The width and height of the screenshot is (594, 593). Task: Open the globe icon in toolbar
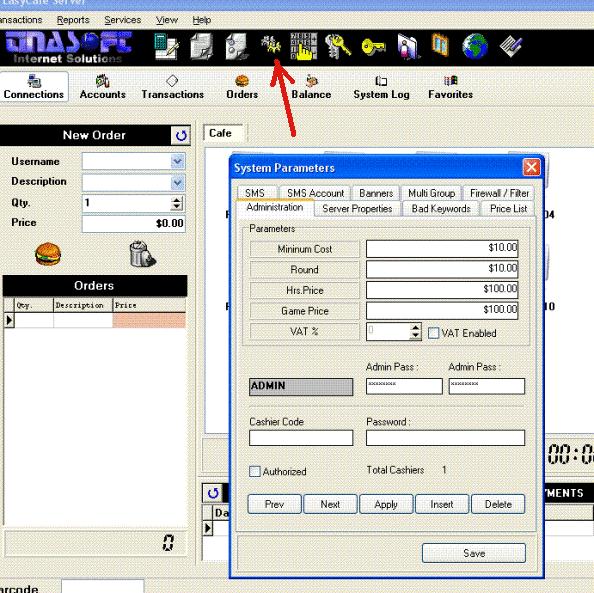(x=475, y=46)
